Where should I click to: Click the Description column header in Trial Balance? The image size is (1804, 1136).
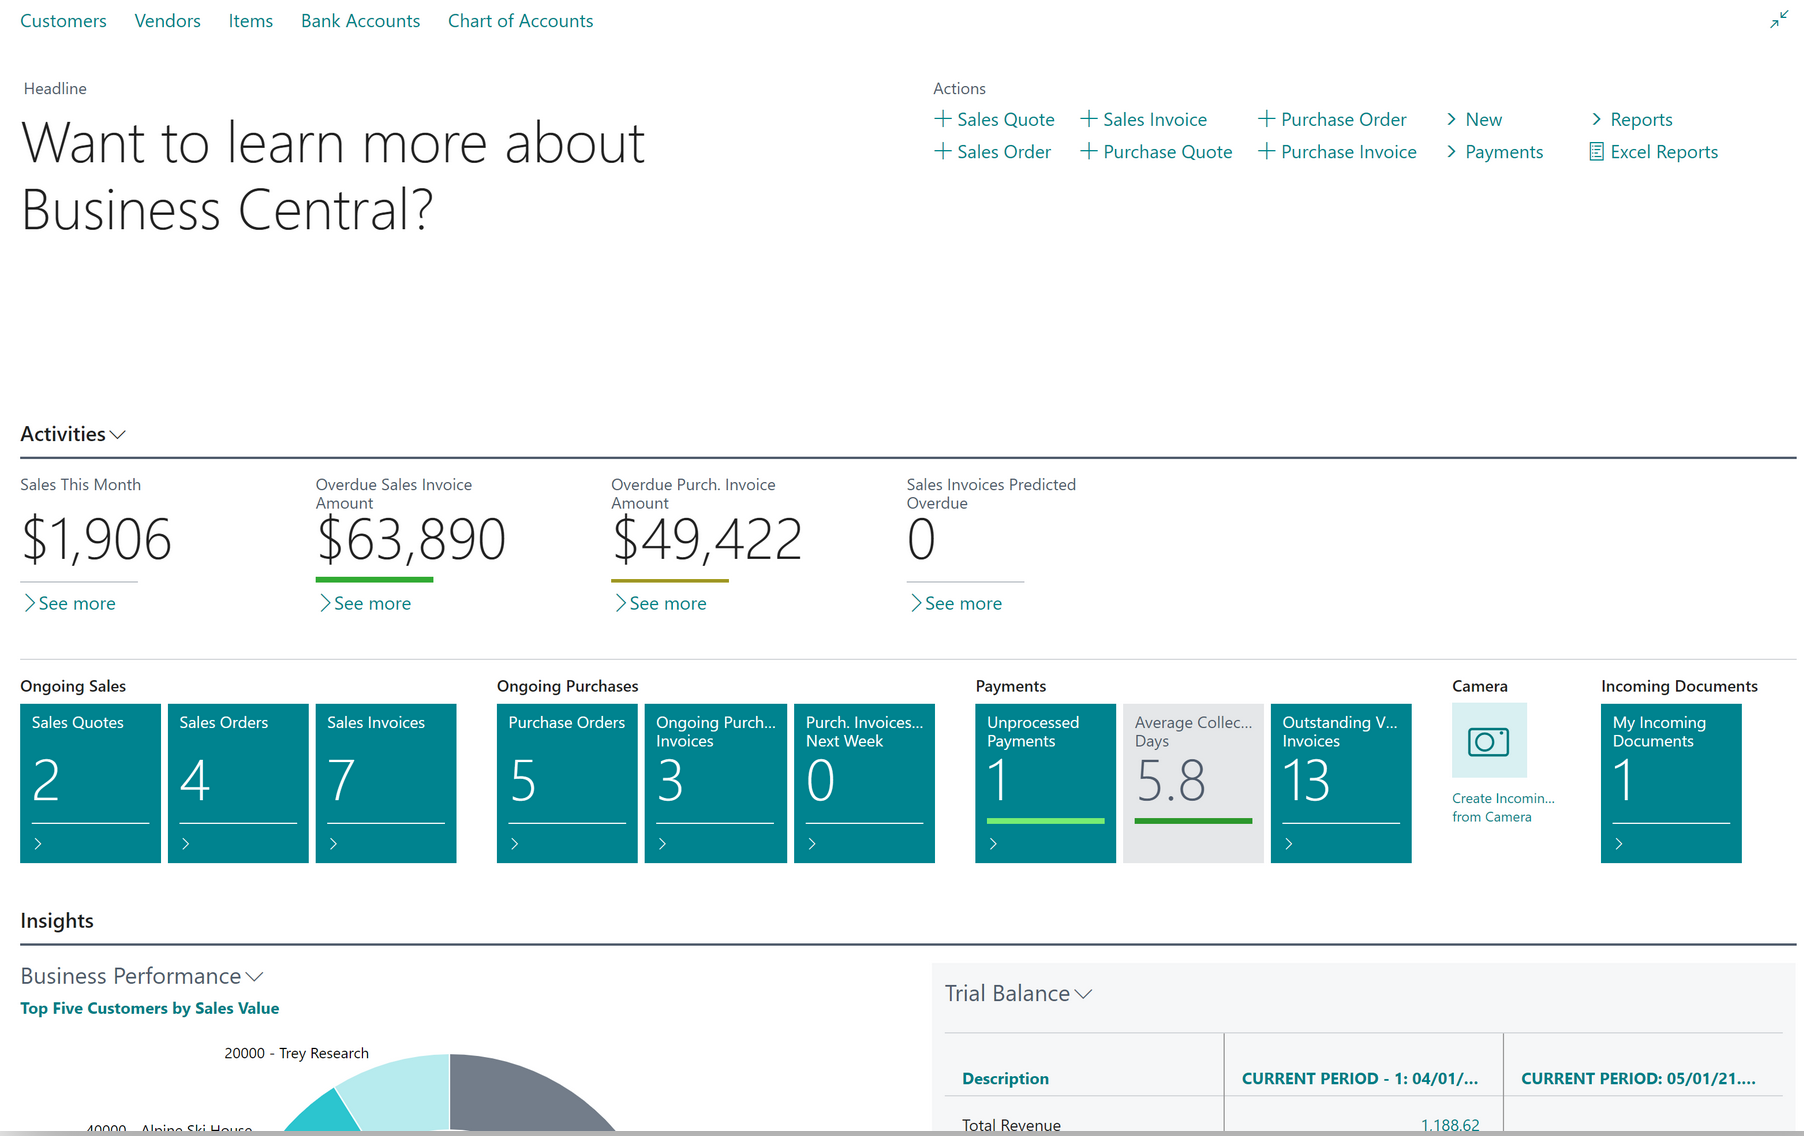[1005, 1078]
